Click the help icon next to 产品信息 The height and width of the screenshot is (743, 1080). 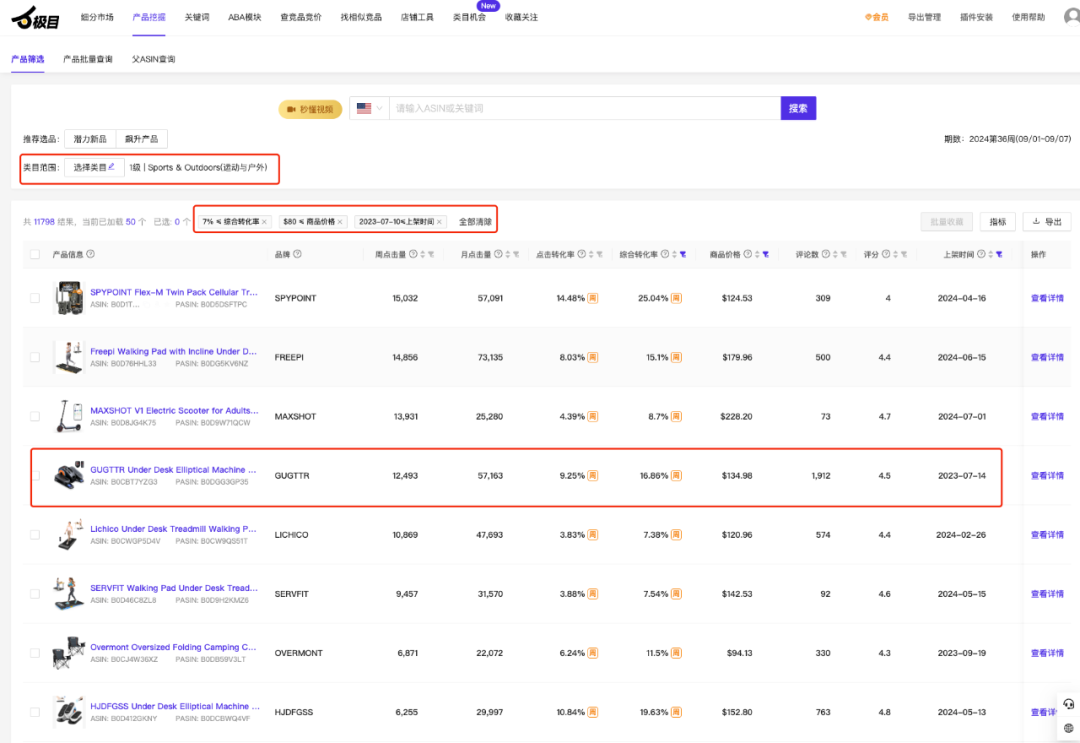pos(91,254)
